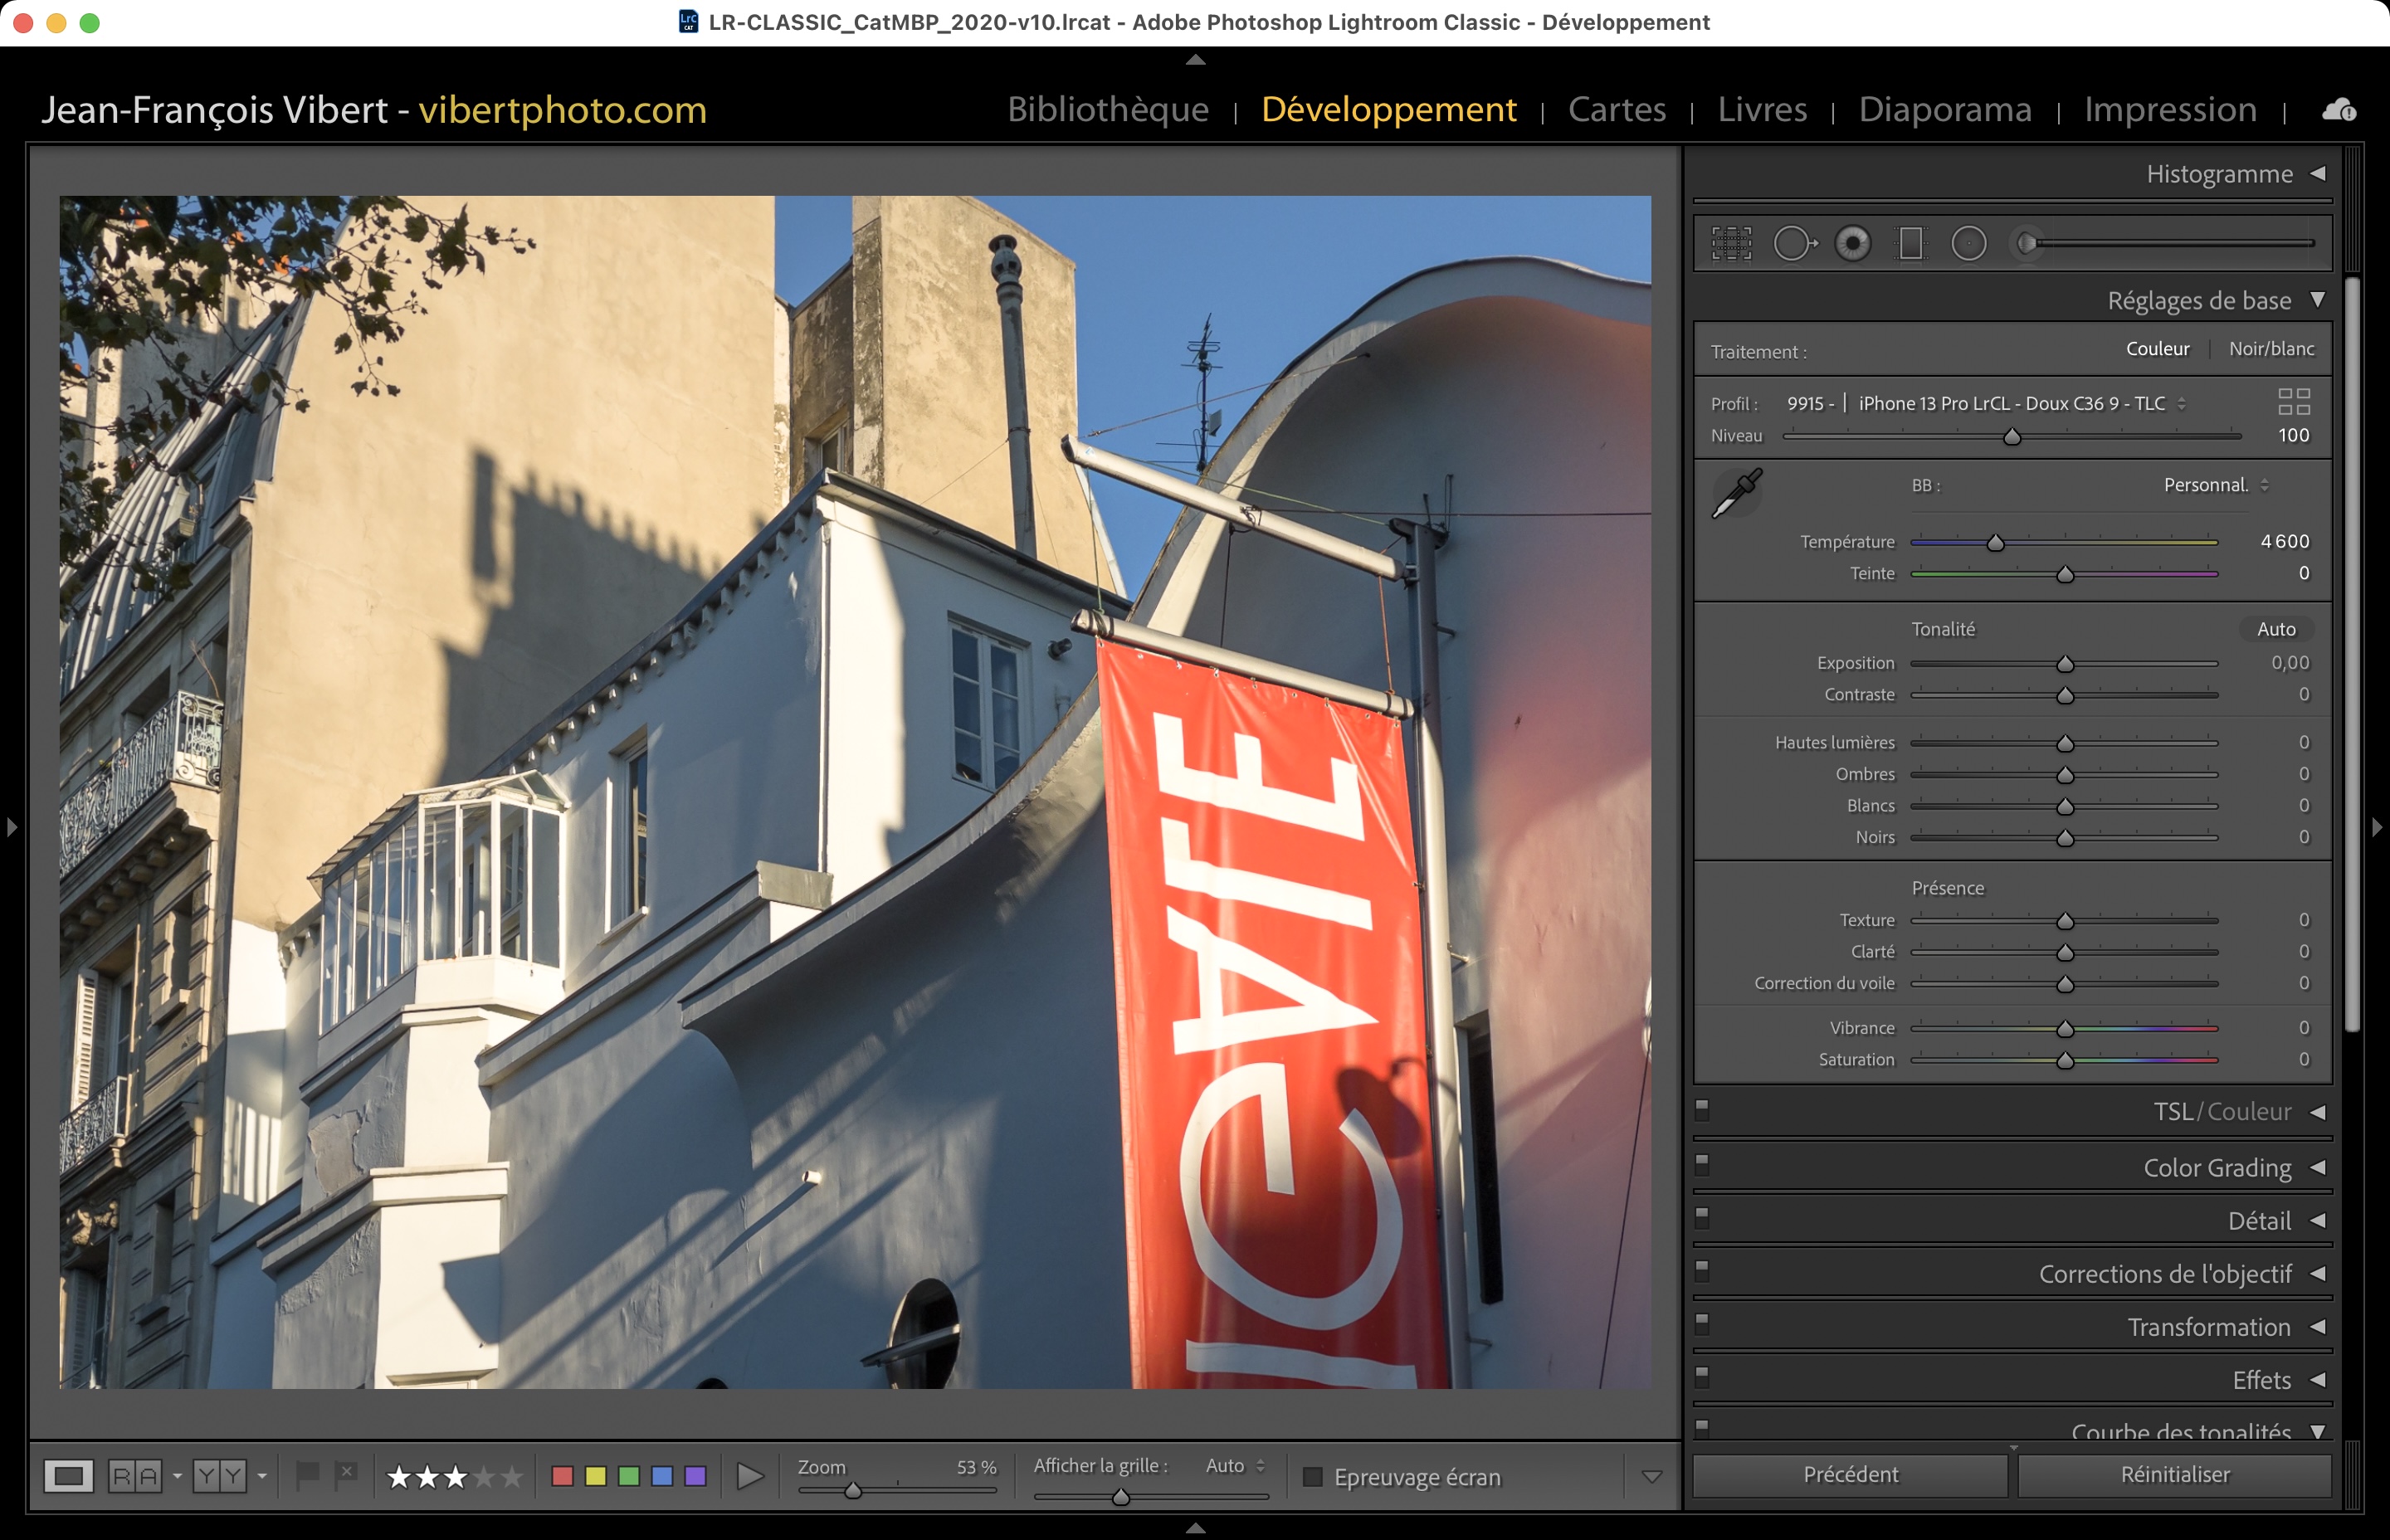Open the Afficher la grille Auto dropdown

point(1235,1466)
